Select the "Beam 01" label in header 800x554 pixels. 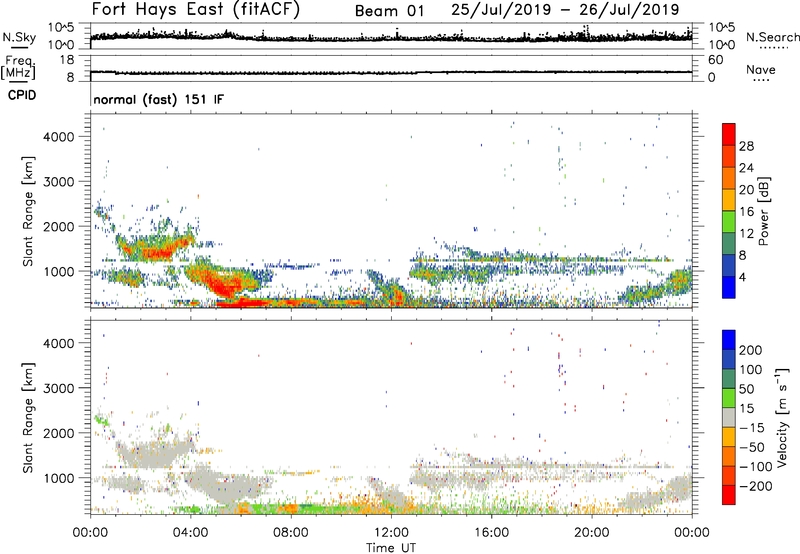[389, 11]
